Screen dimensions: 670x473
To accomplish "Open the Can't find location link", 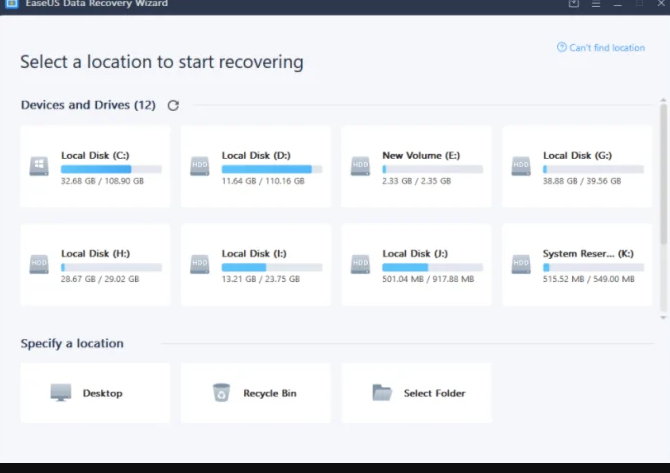I will pyautogui.click(x=607, y=48).
